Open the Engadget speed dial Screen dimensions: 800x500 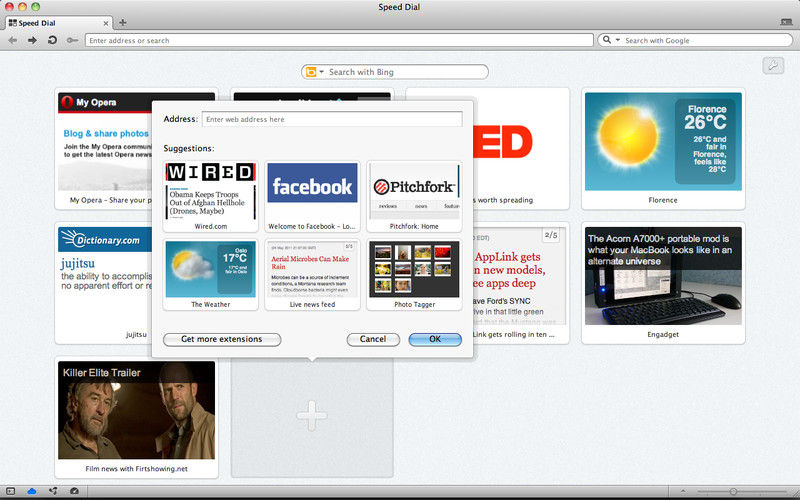click(663, 283)
